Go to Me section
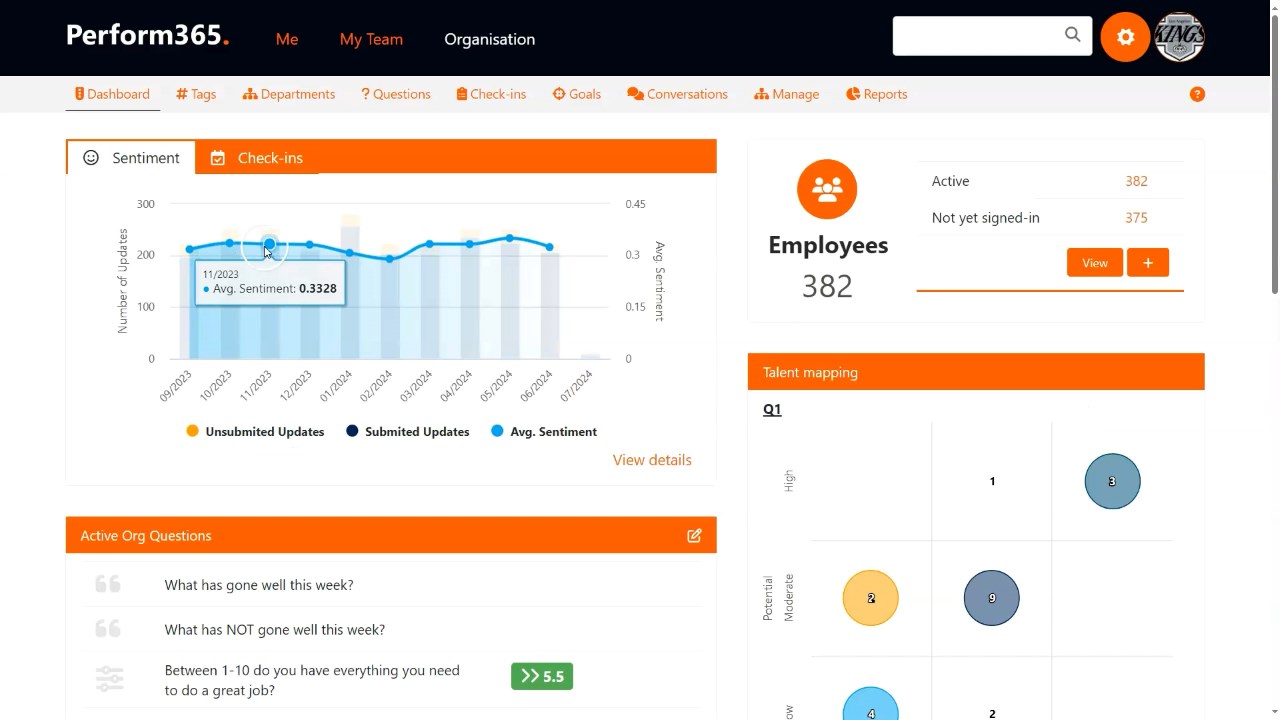 click(x=287, y=39)
